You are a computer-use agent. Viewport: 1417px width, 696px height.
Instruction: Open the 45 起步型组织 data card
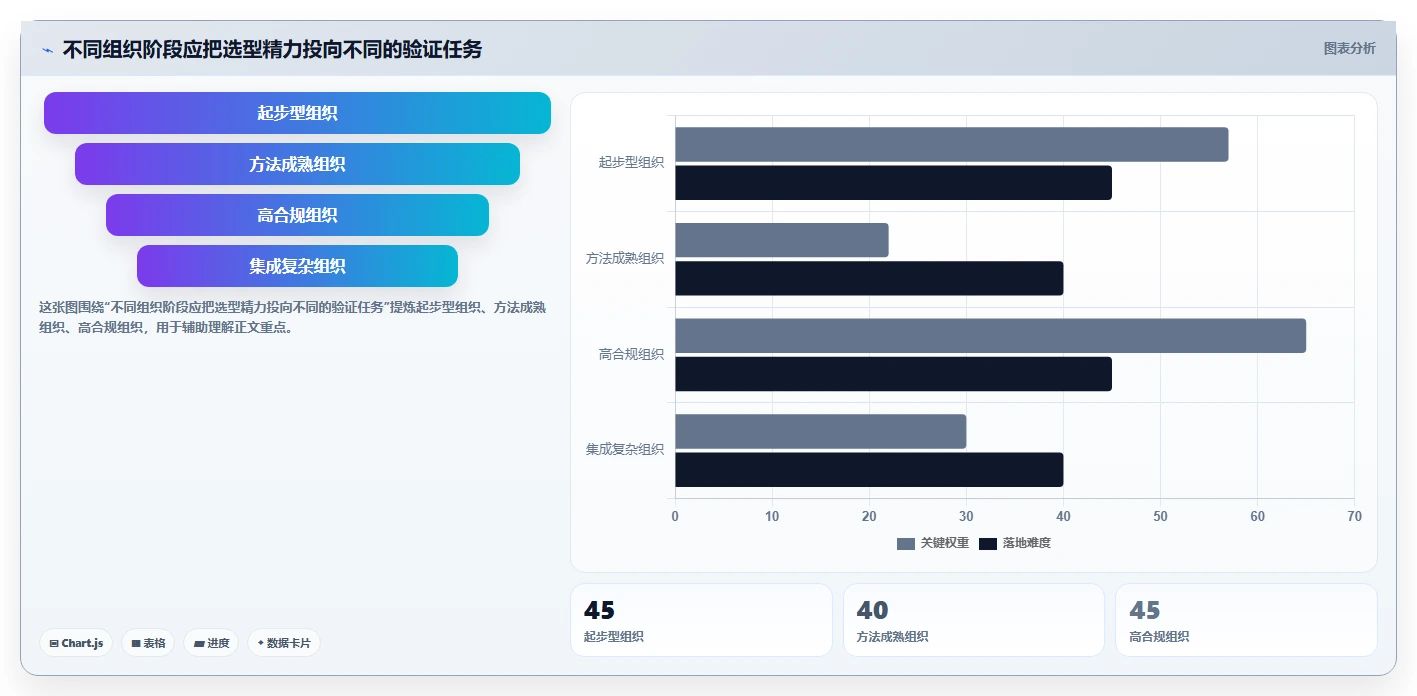pyautogui.click(x=701, y=620)
